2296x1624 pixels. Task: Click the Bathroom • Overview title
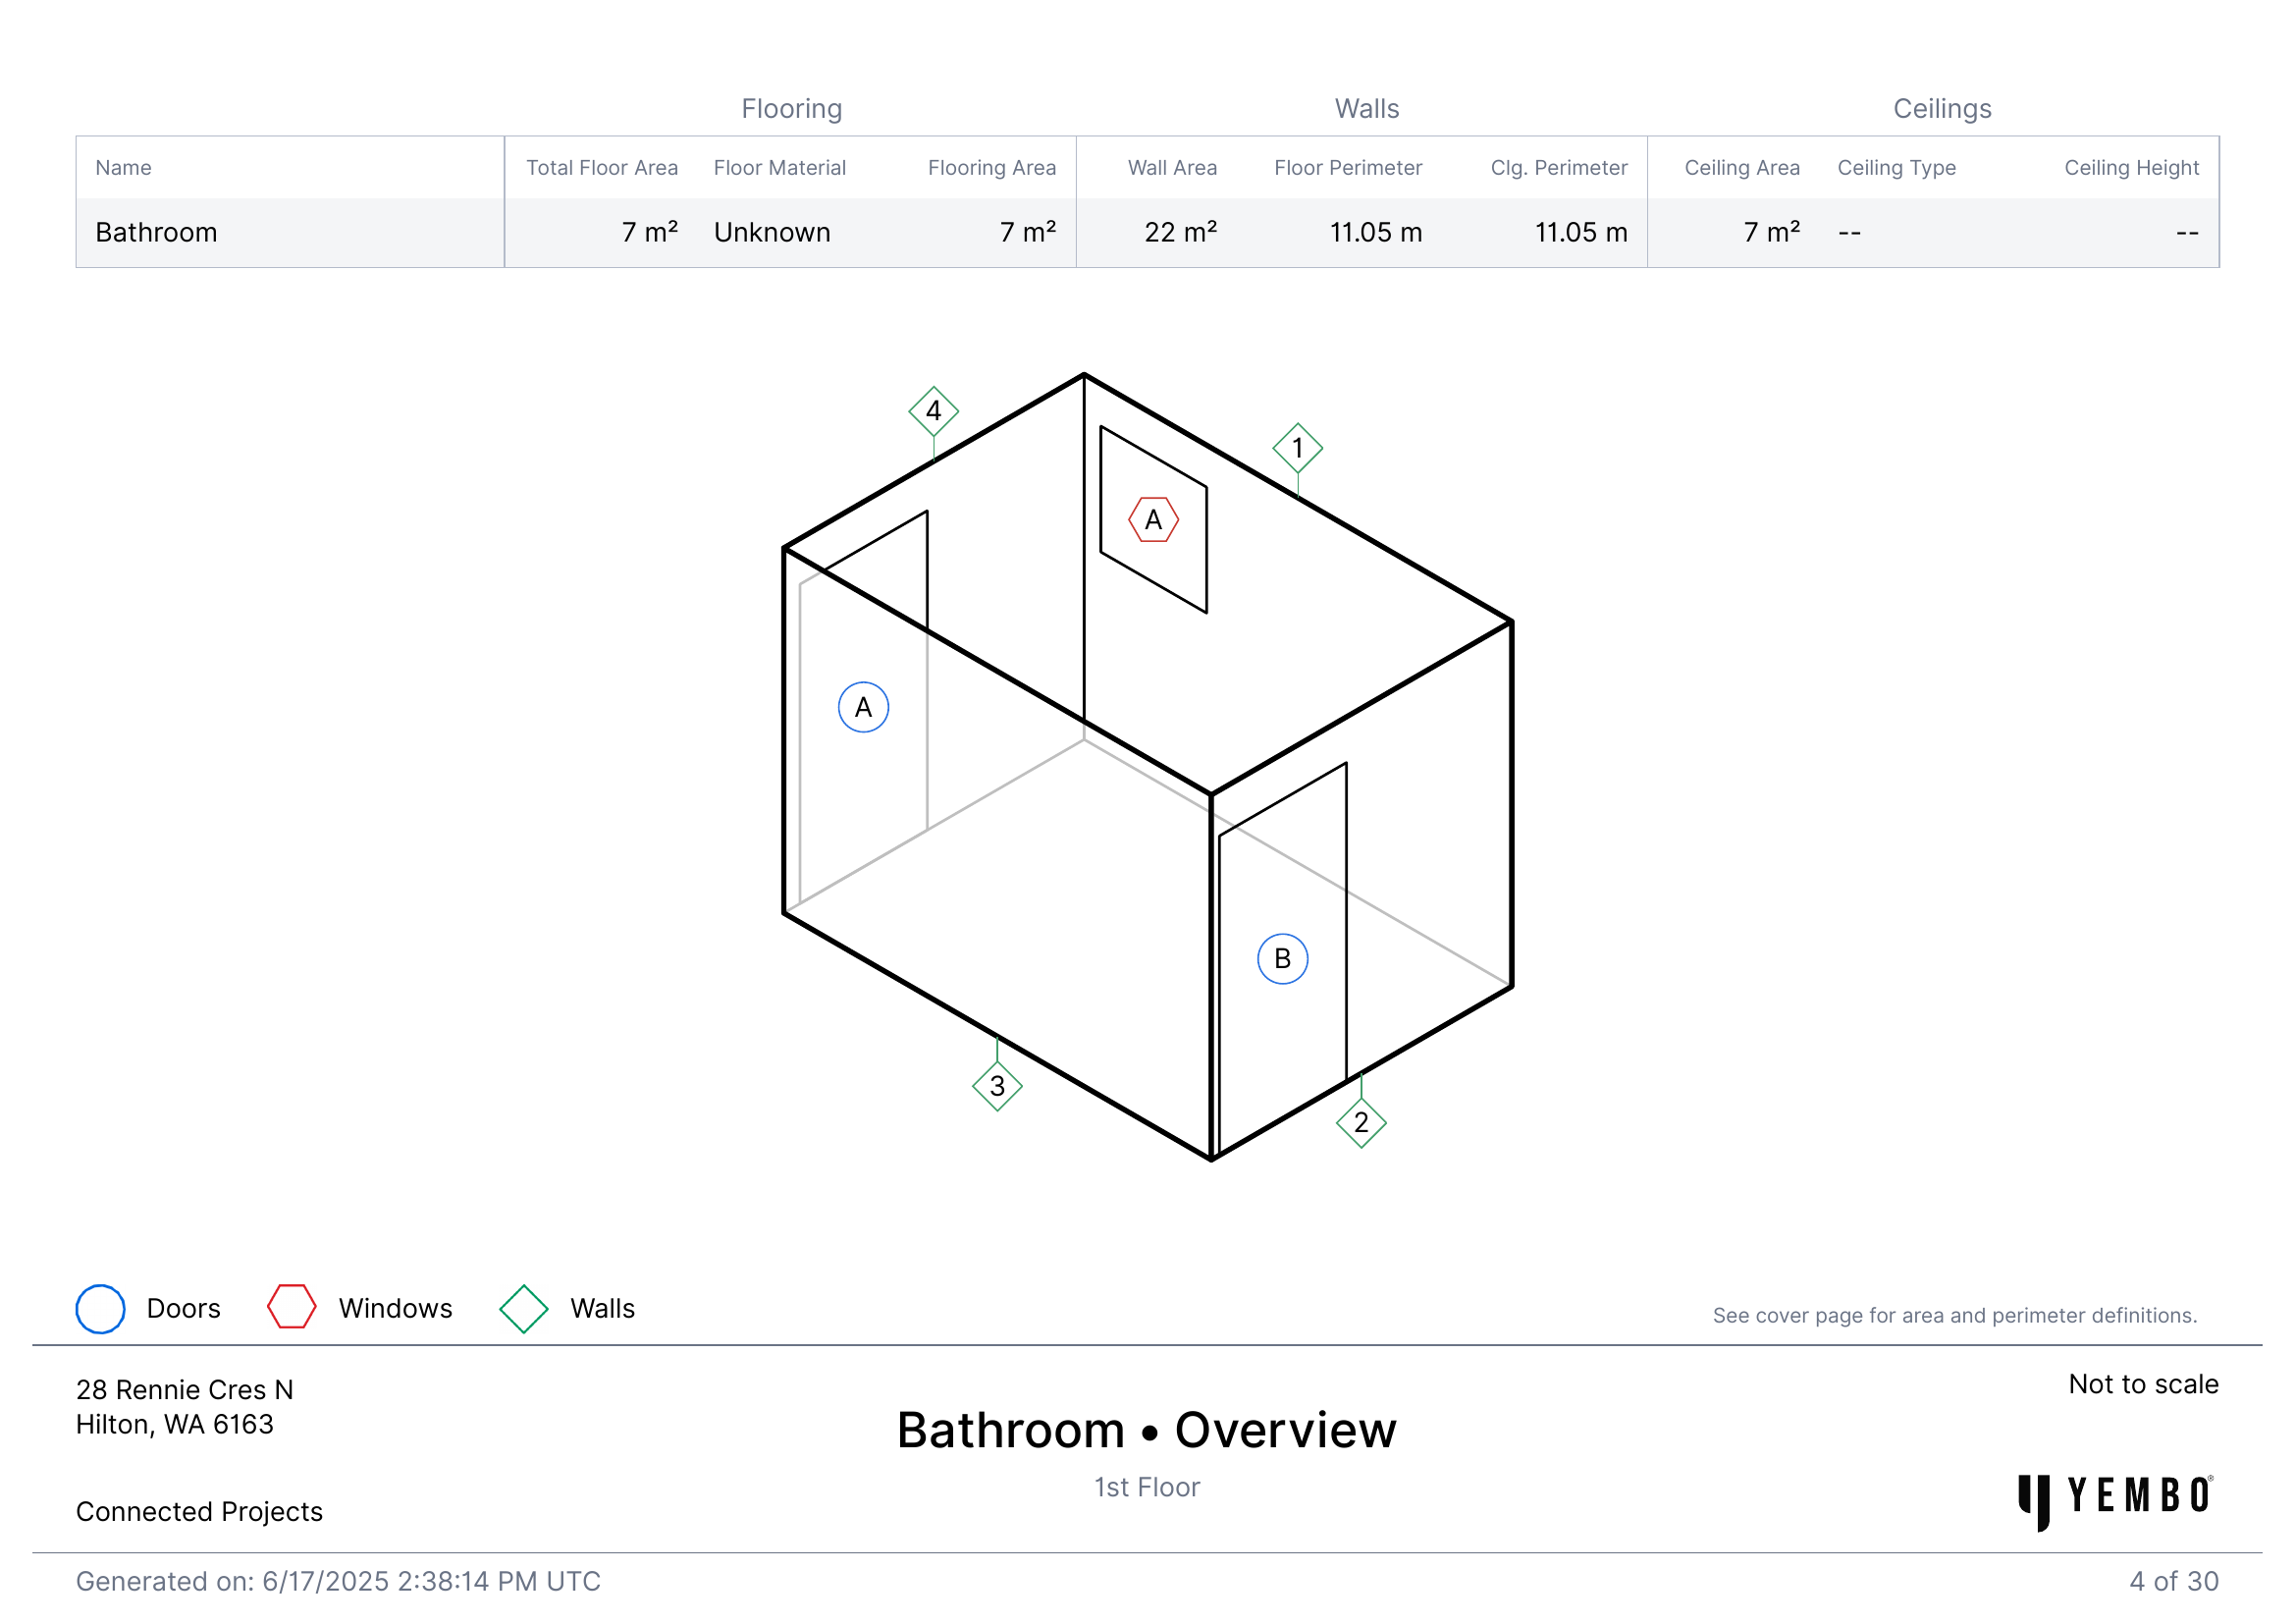point(1146,1430)
